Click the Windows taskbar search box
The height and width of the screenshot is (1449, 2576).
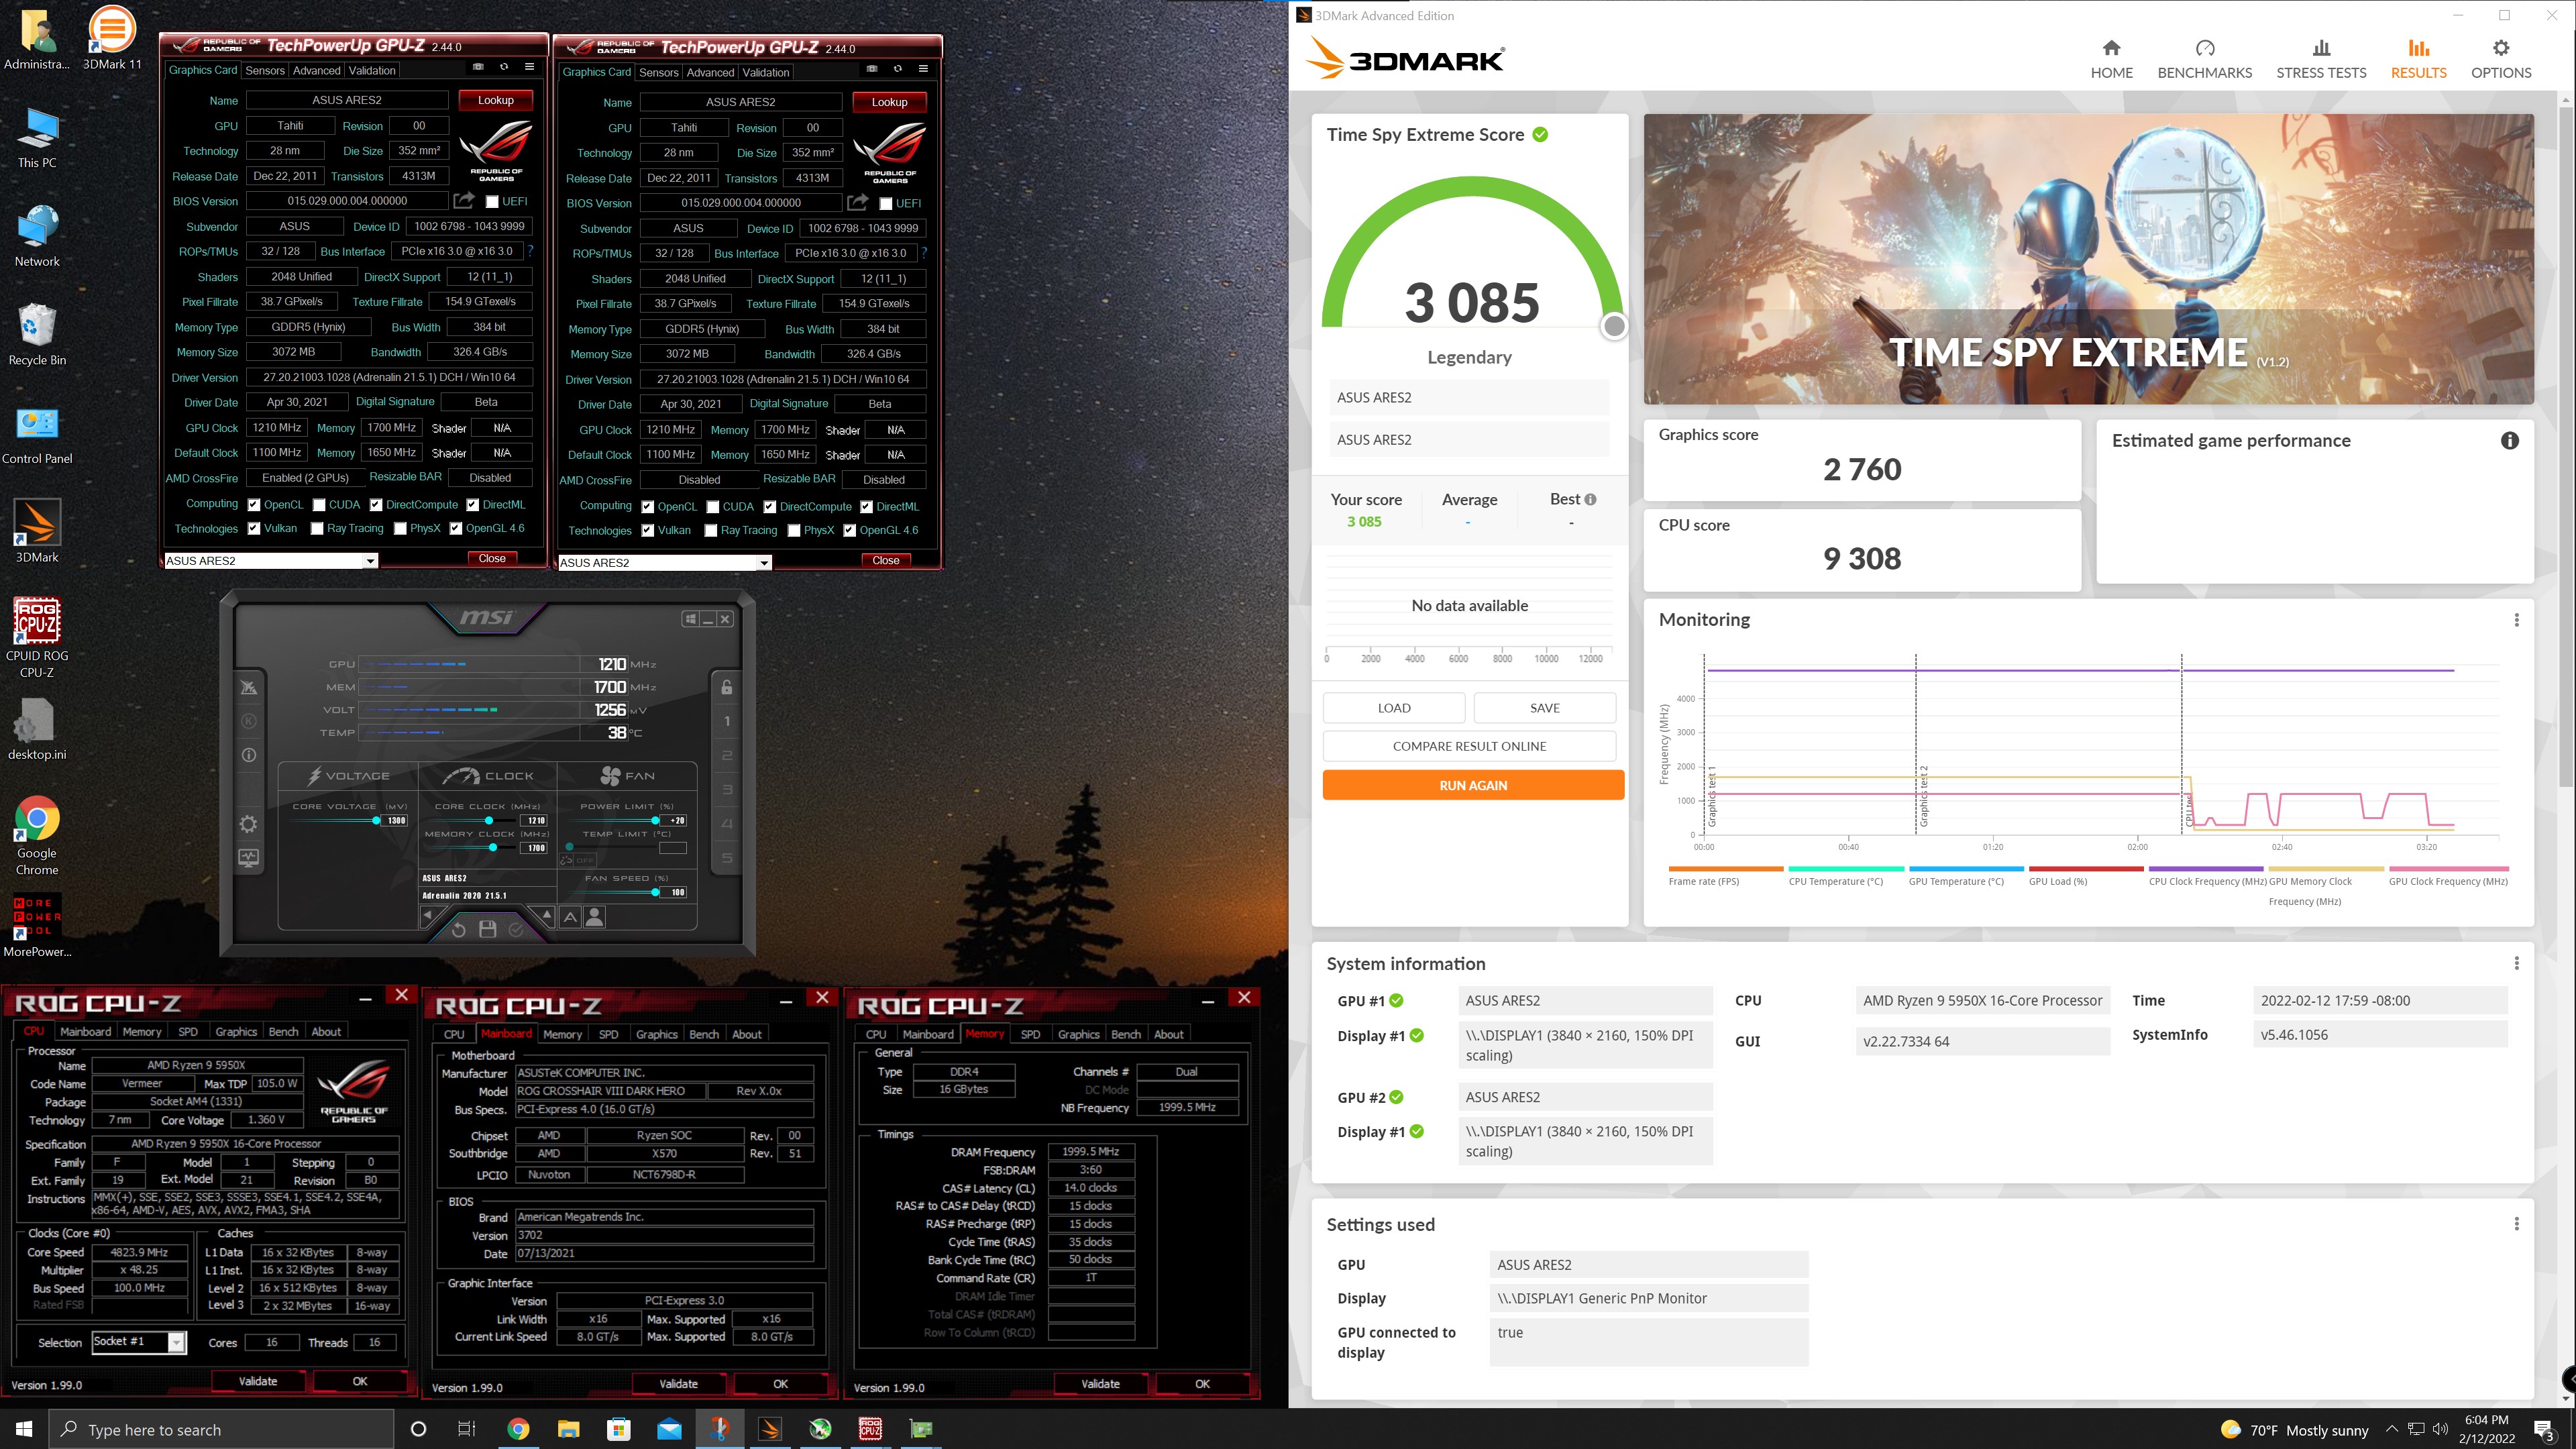tap(221, 1429)
